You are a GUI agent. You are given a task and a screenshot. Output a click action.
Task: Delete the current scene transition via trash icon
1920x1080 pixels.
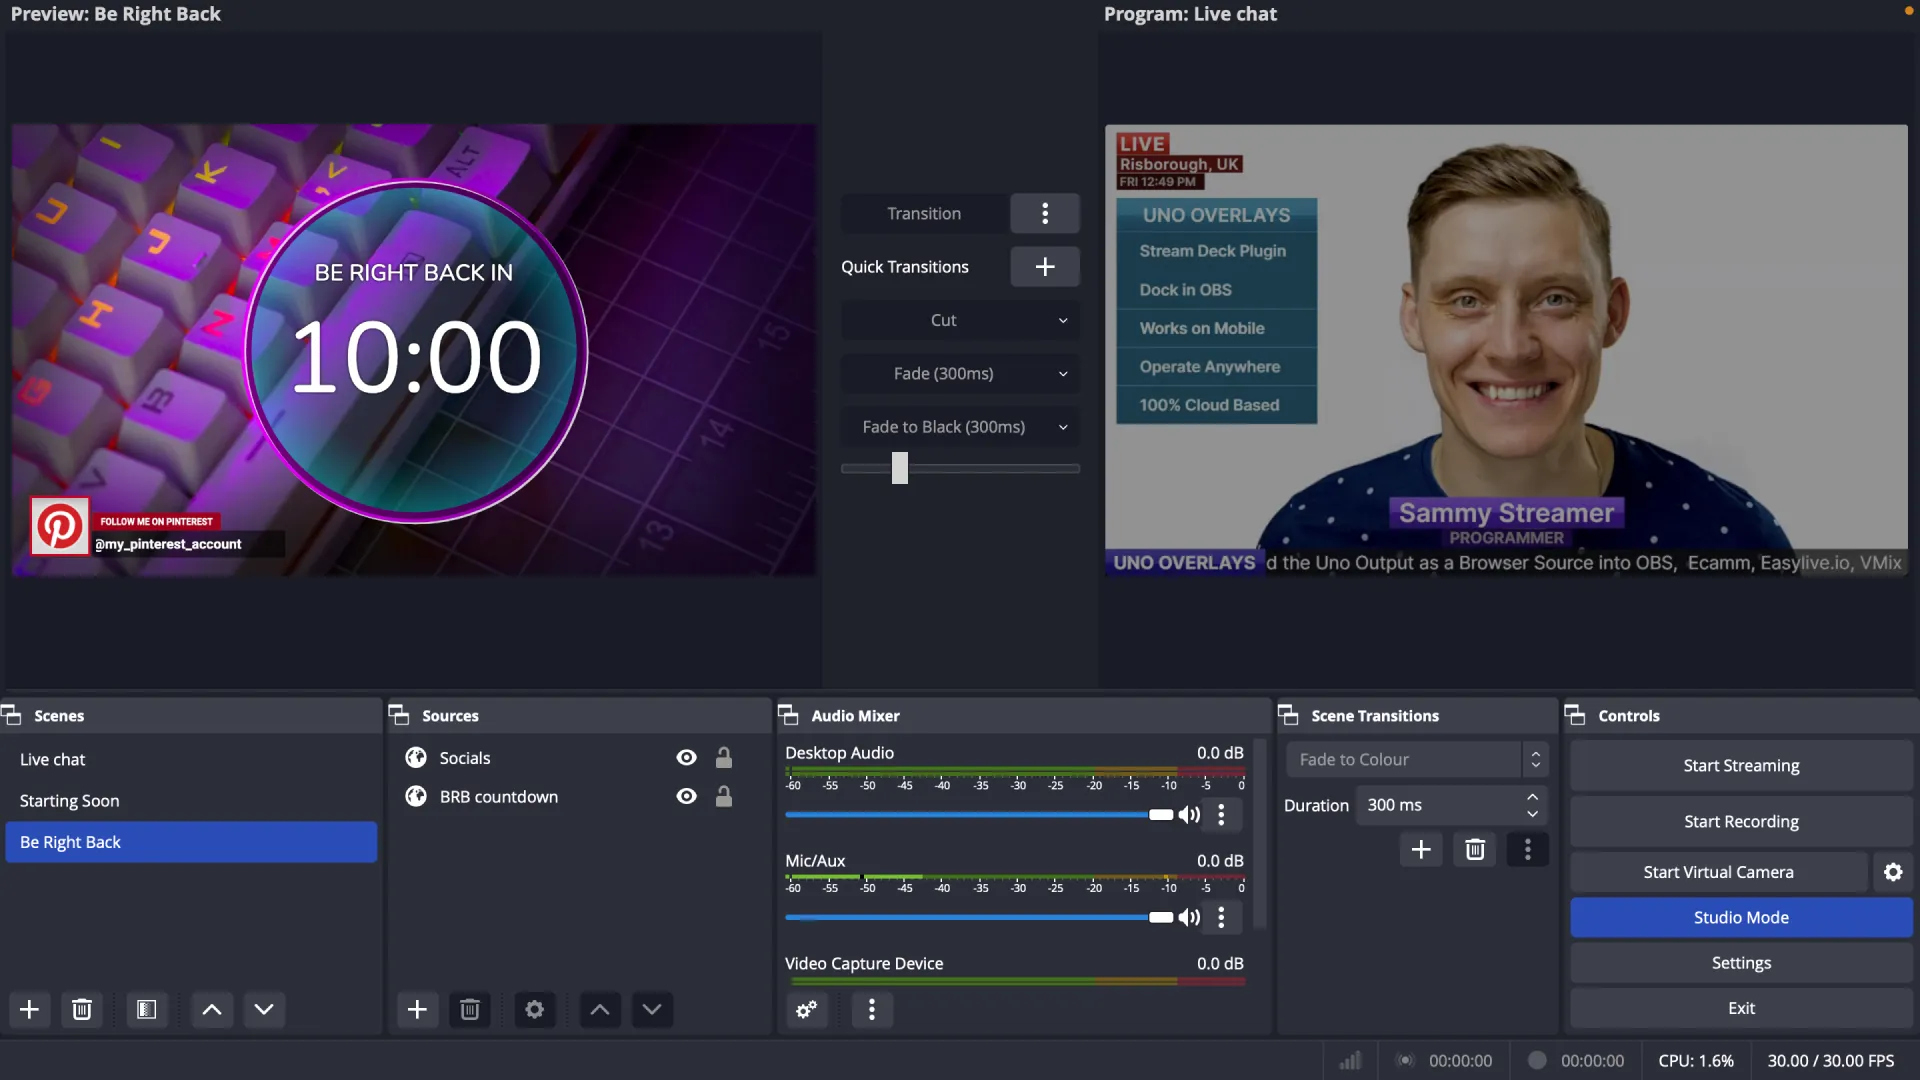click(1474, 849)
